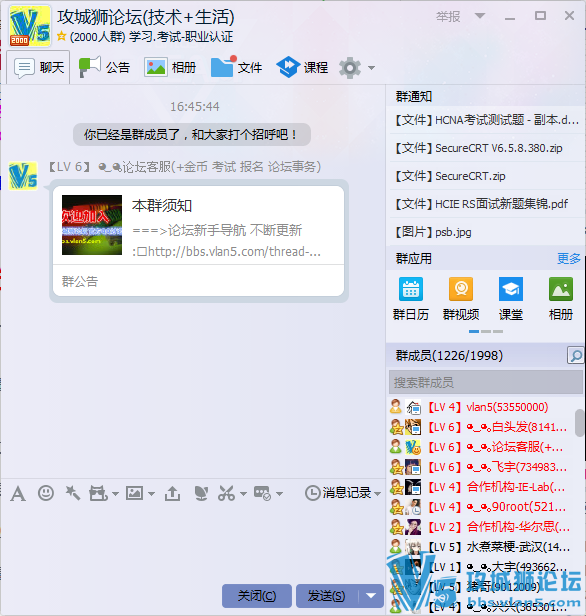Click the group avatar V5 logo

30,26
